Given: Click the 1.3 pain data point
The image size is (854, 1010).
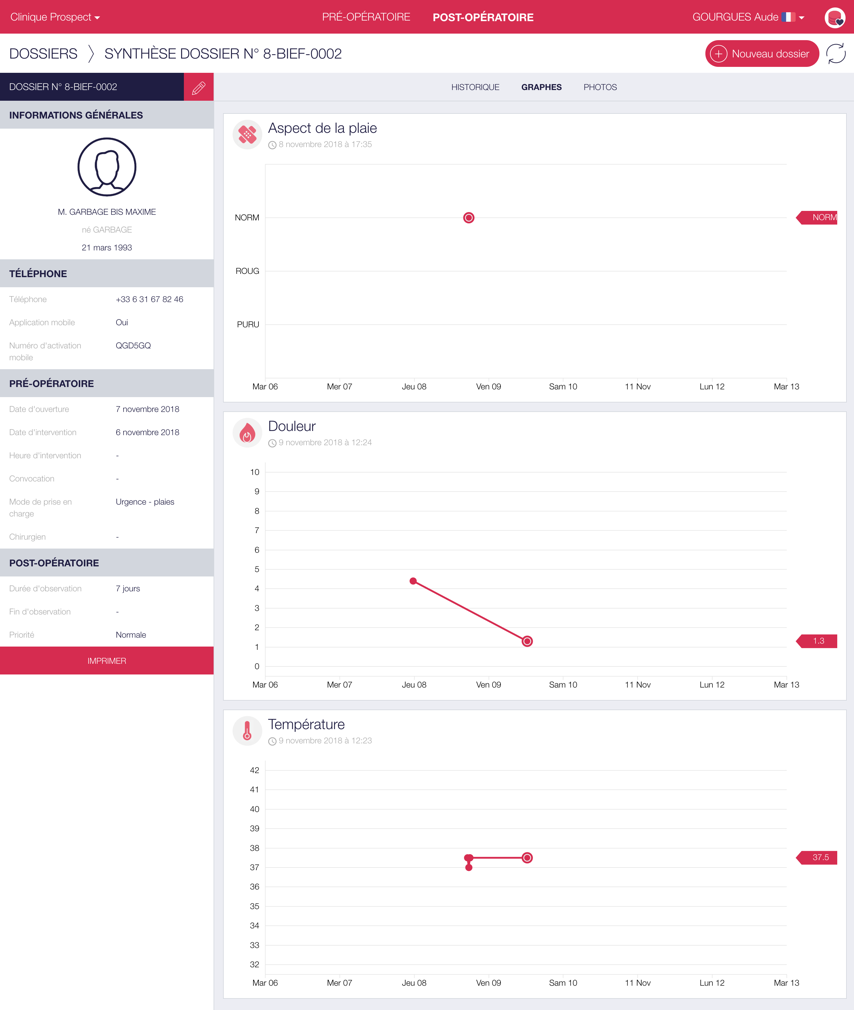Looking at the screenshot, I should click(x=527, y=641).
